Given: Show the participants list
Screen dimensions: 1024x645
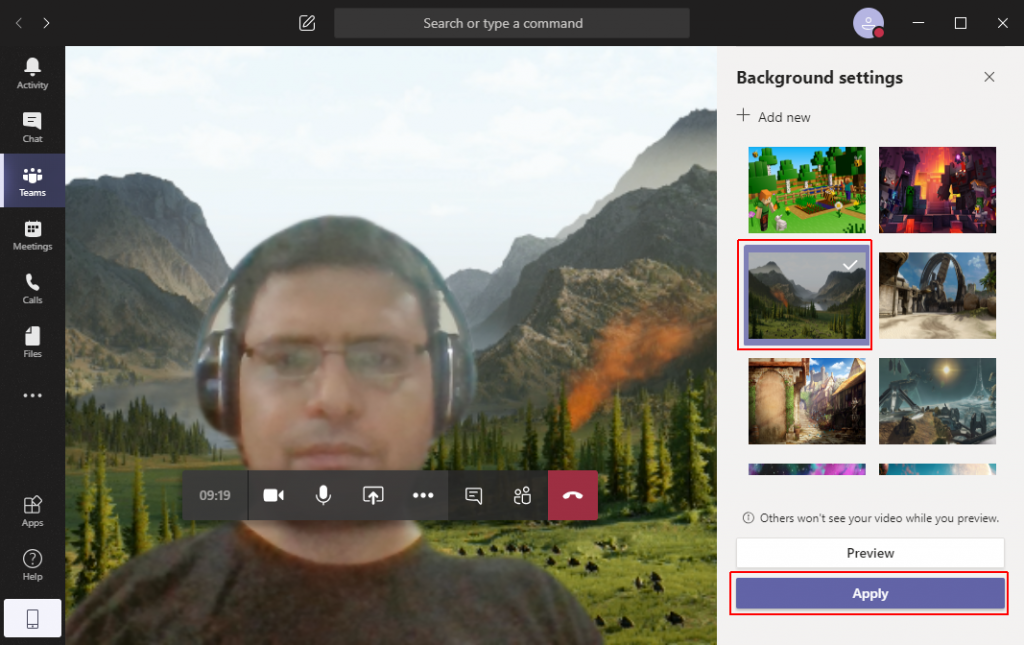Looking at the screenshot, I should point(522,495).
